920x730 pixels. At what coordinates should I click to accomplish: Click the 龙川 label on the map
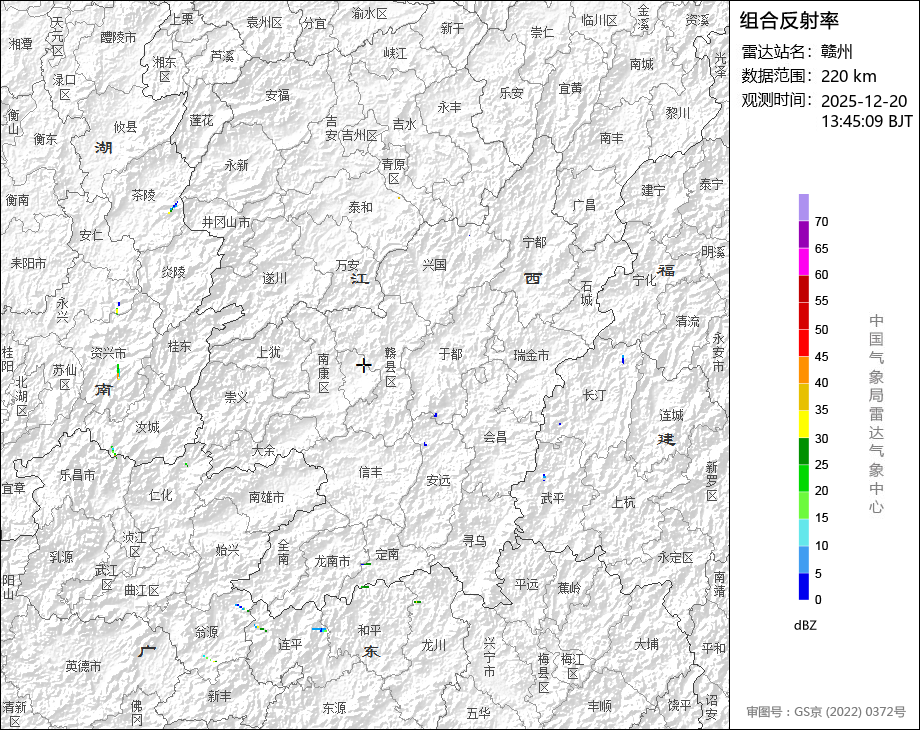coord(434,645)
